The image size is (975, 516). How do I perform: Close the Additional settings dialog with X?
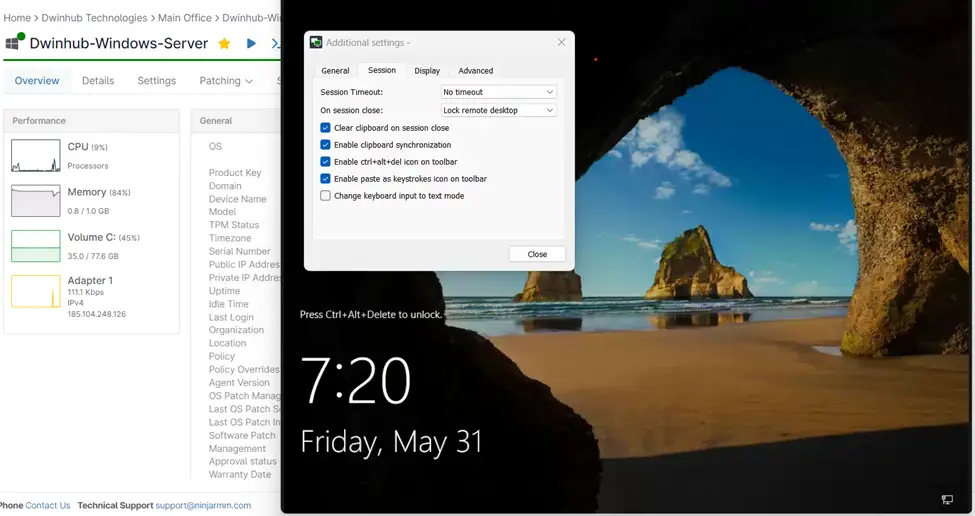point(561,42)
